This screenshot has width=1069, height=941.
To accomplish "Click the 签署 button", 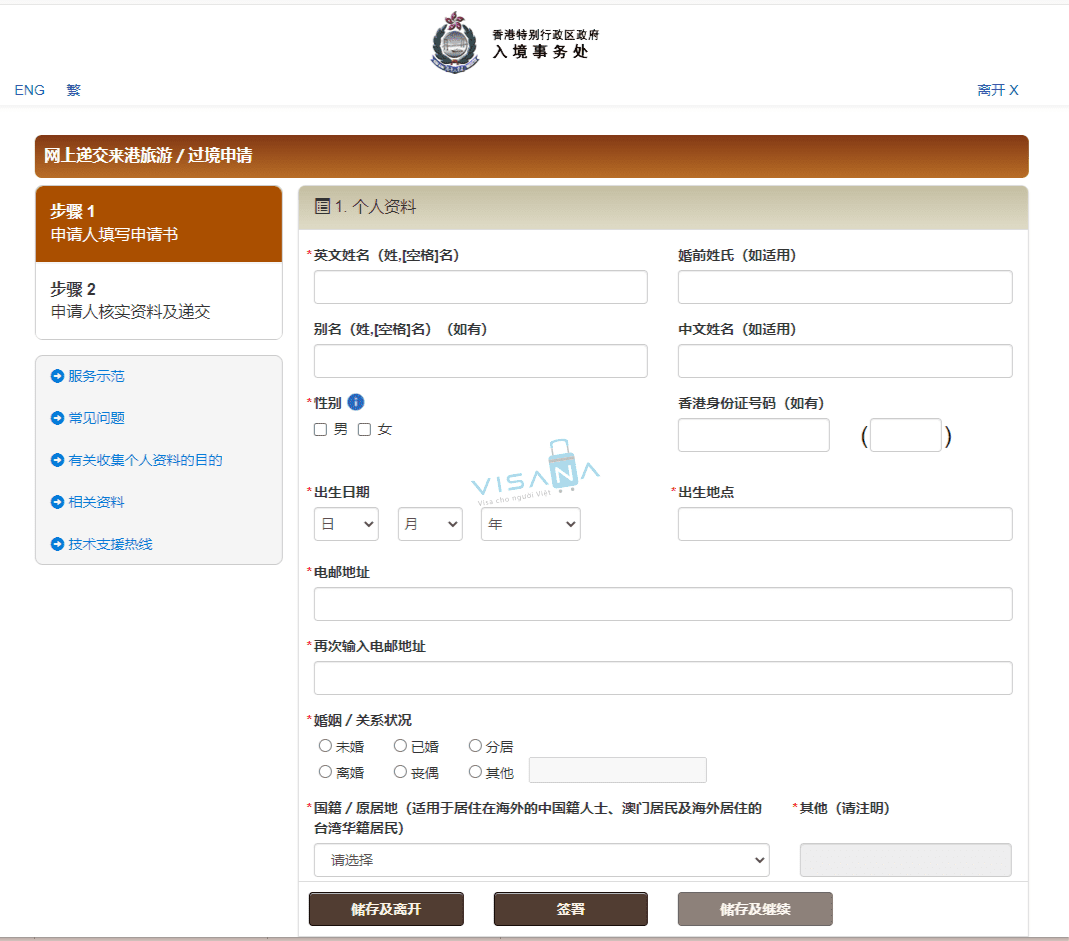I will pyautogui.click(x=570, y=909).
